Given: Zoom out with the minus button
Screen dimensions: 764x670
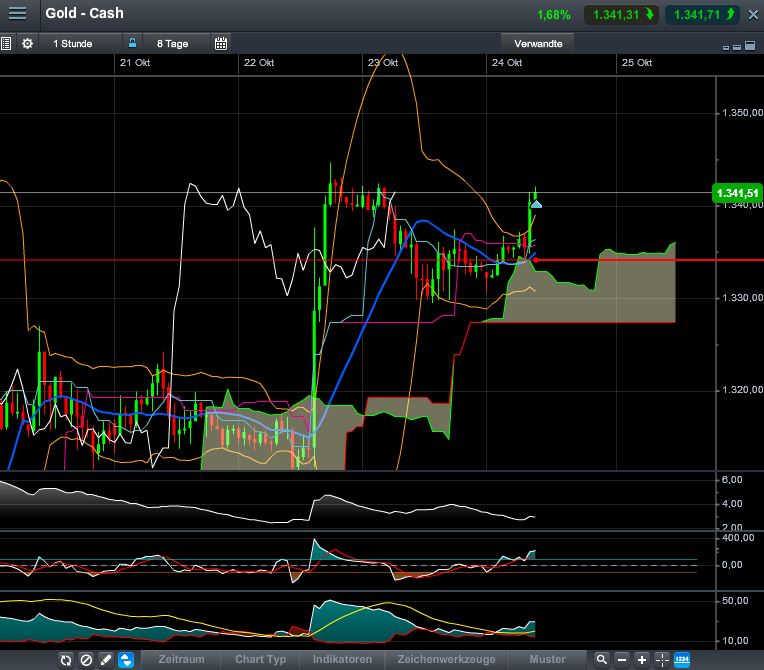Looking at the screenshot, I should coord(622,660).
